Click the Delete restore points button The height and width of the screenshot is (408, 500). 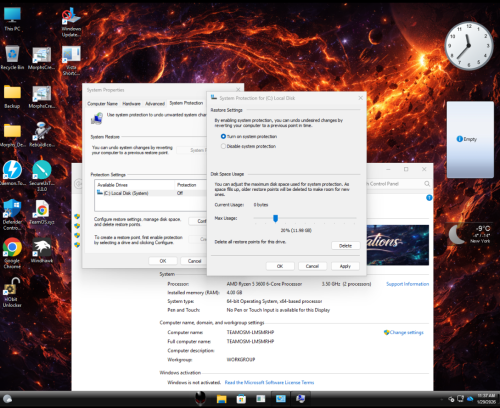pos(345,246)
